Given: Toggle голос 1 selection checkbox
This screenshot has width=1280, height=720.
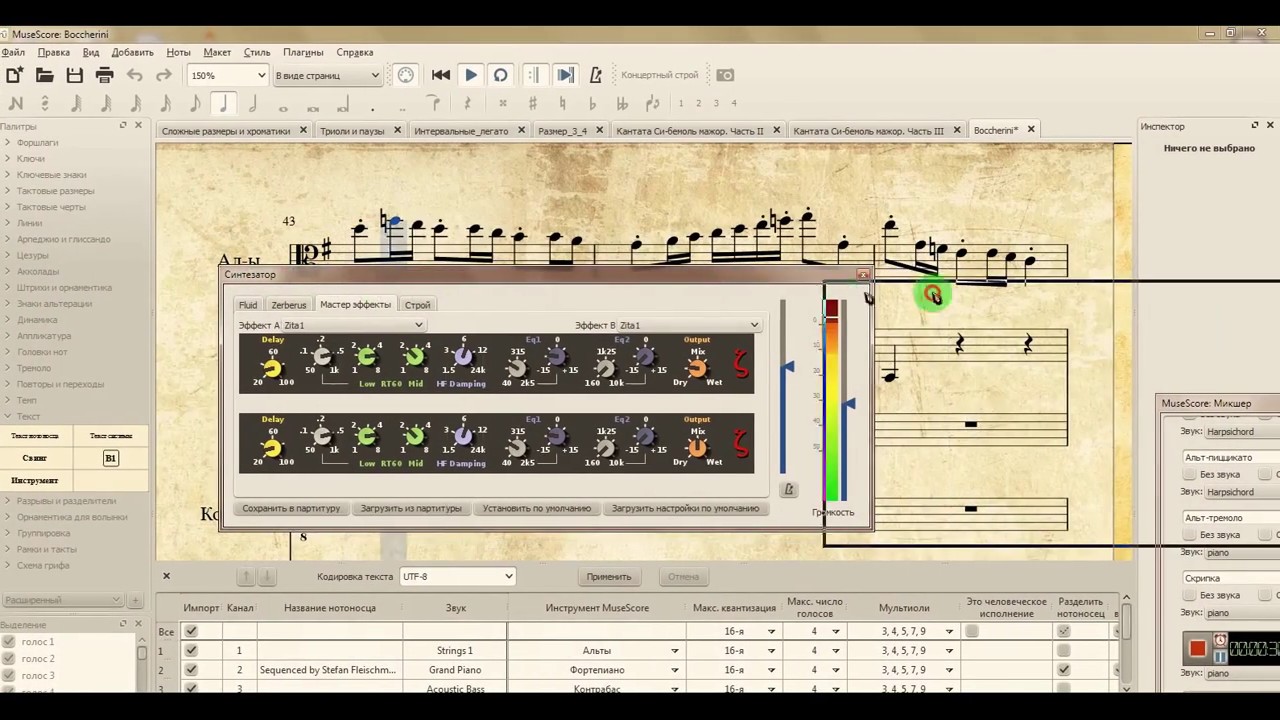Looking at the screenshot, I should [x=9, y=642].
